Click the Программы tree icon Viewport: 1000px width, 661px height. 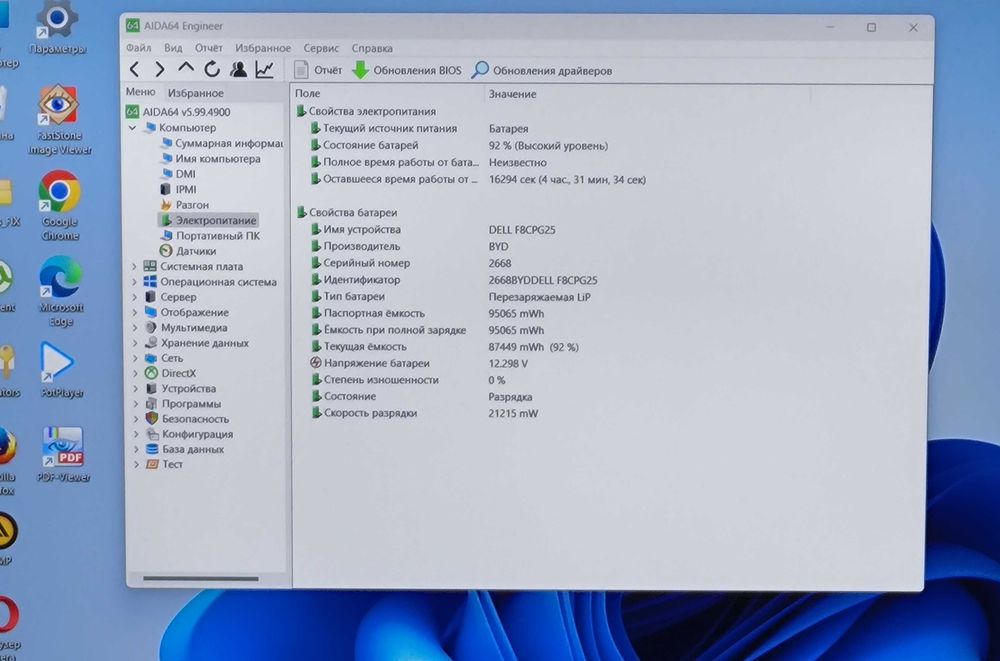coord(151,404)
